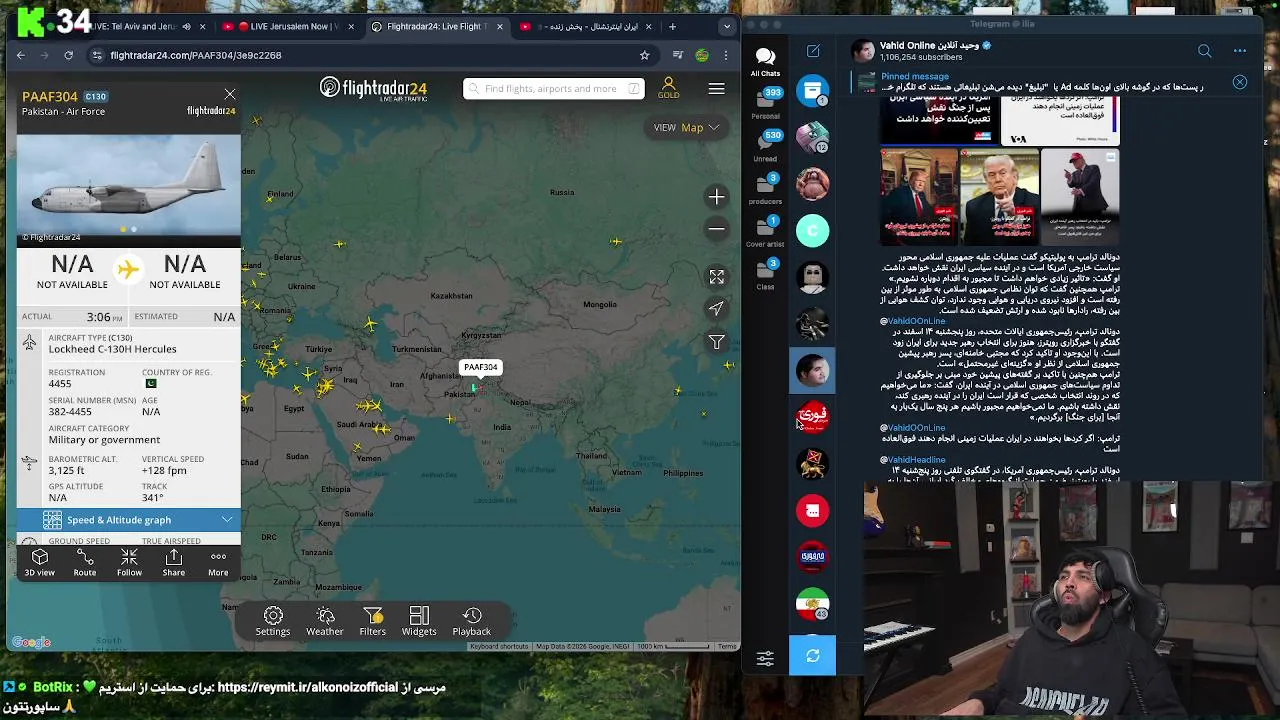
Task: Open the teal C avatar chat
Action: [813, 230]
